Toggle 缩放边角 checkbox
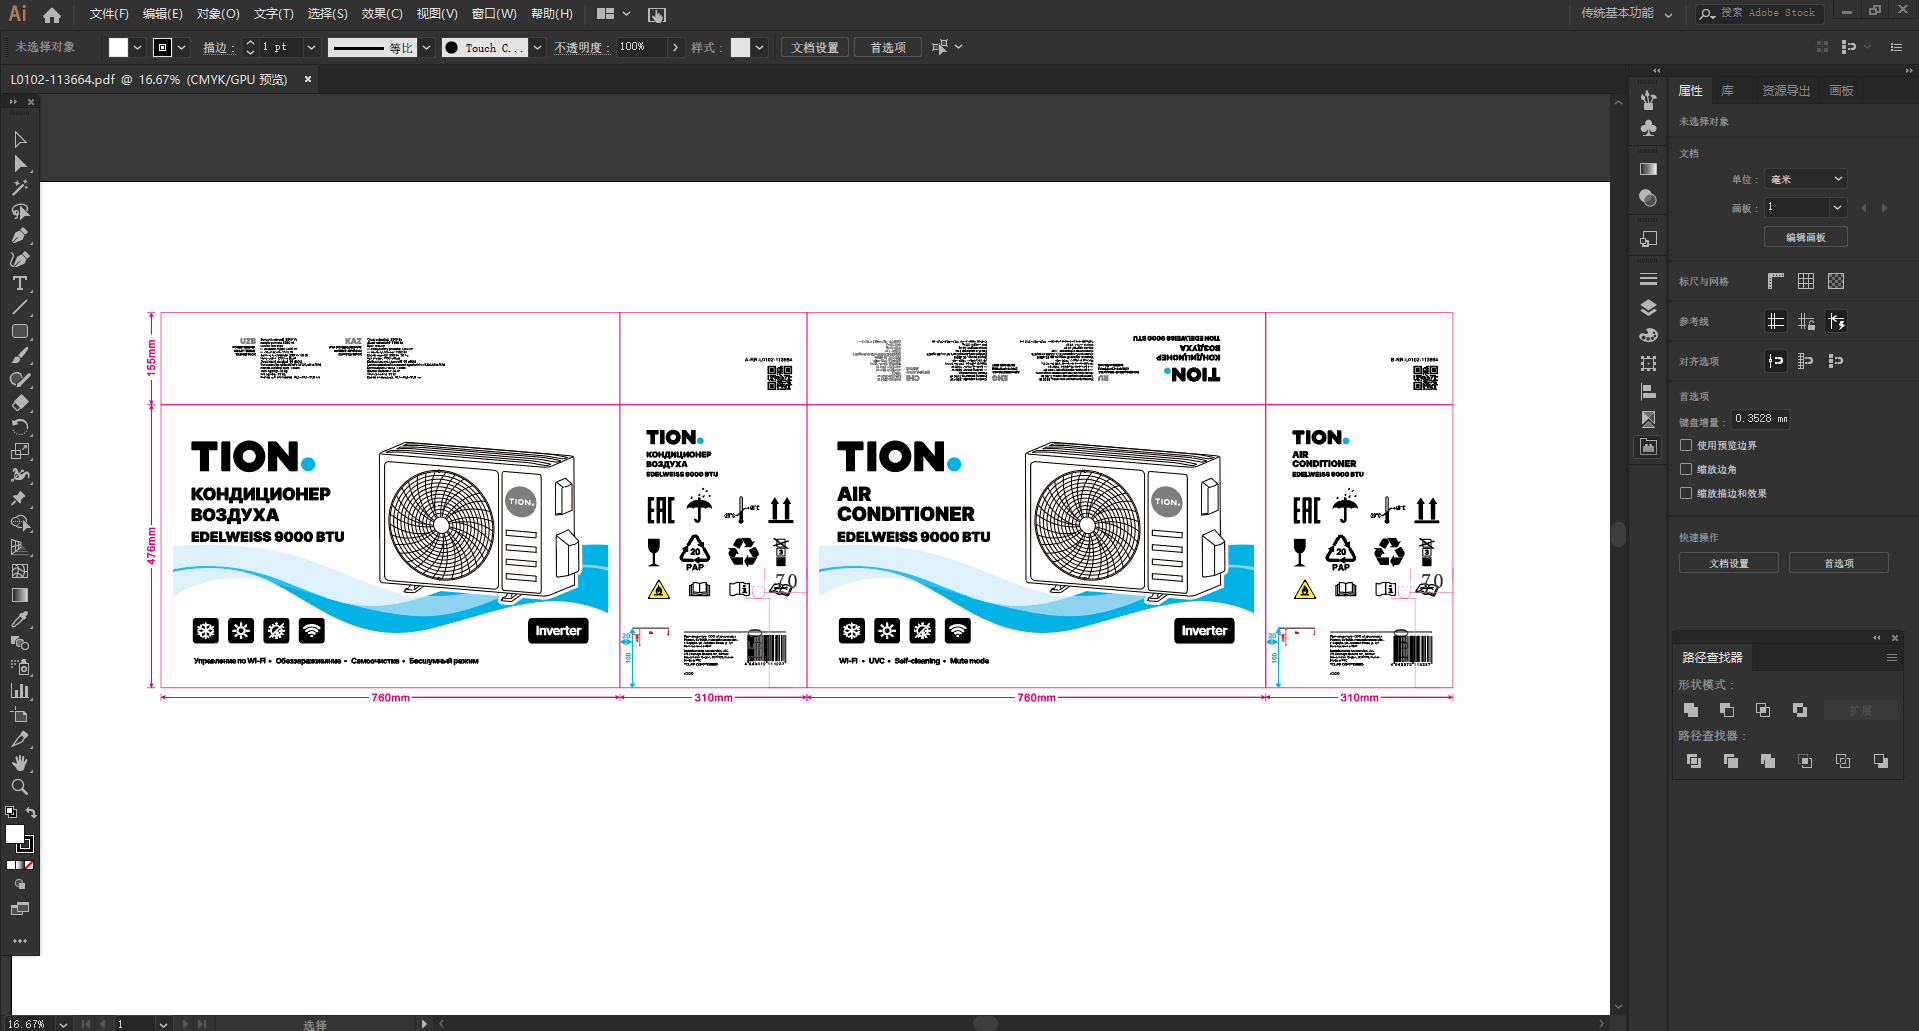This screenshot has height=1031, width=1919. pos(1686,469)
